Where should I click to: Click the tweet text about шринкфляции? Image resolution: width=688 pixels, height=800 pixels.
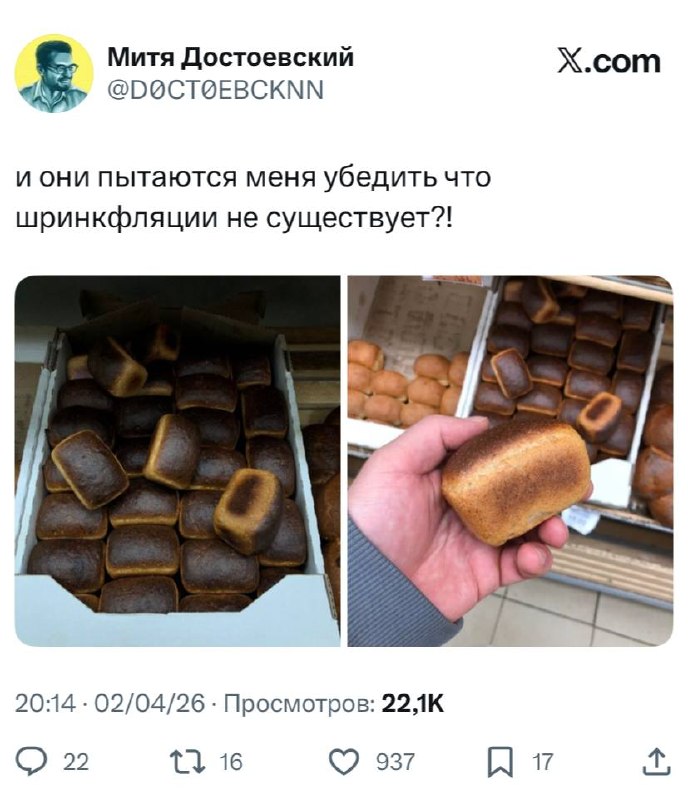[x=254, y=199]
